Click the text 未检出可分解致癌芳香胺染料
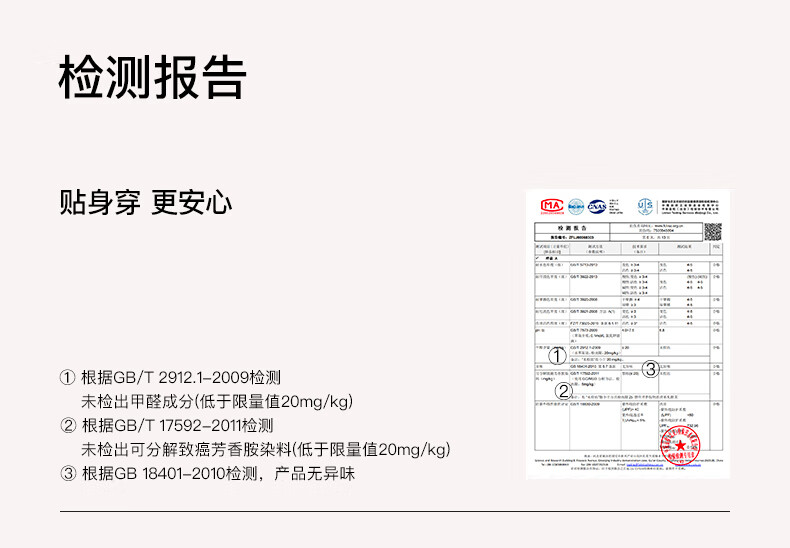The height and width of the screenshot is (548, 790). point(186,449)
